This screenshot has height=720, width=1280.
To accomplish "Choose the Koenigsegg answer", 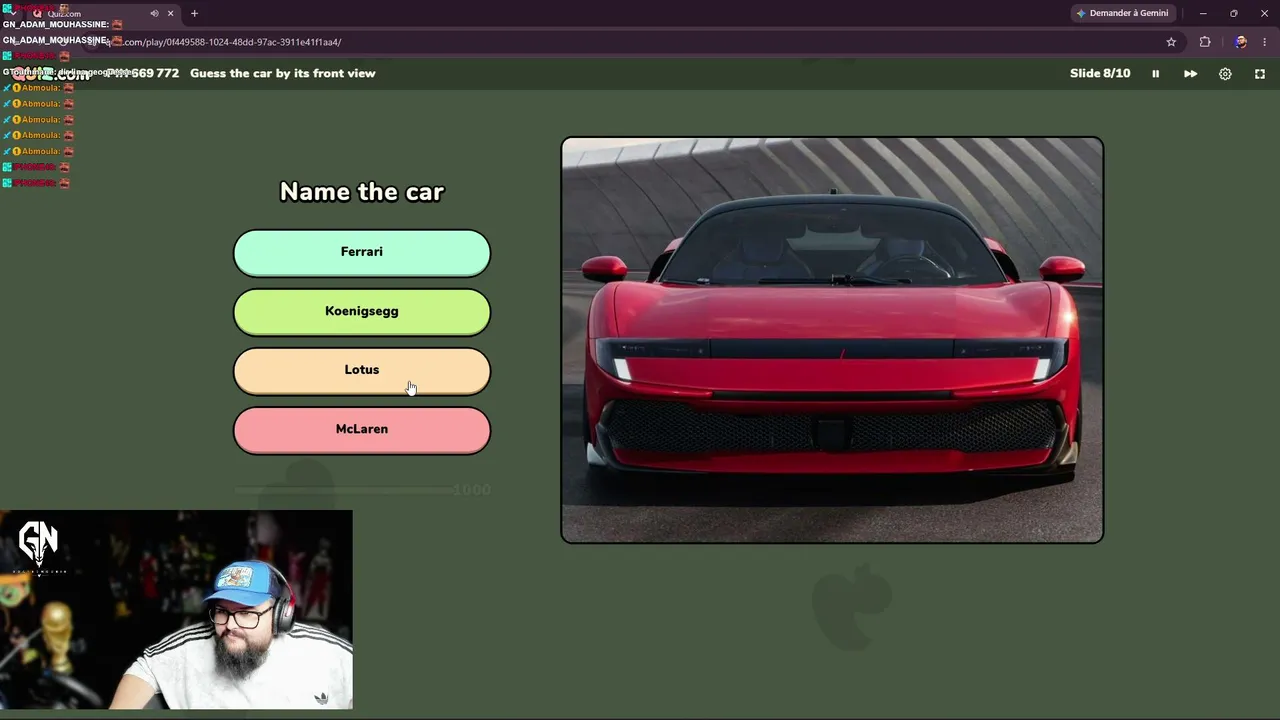I will click(x=362, y=311).
